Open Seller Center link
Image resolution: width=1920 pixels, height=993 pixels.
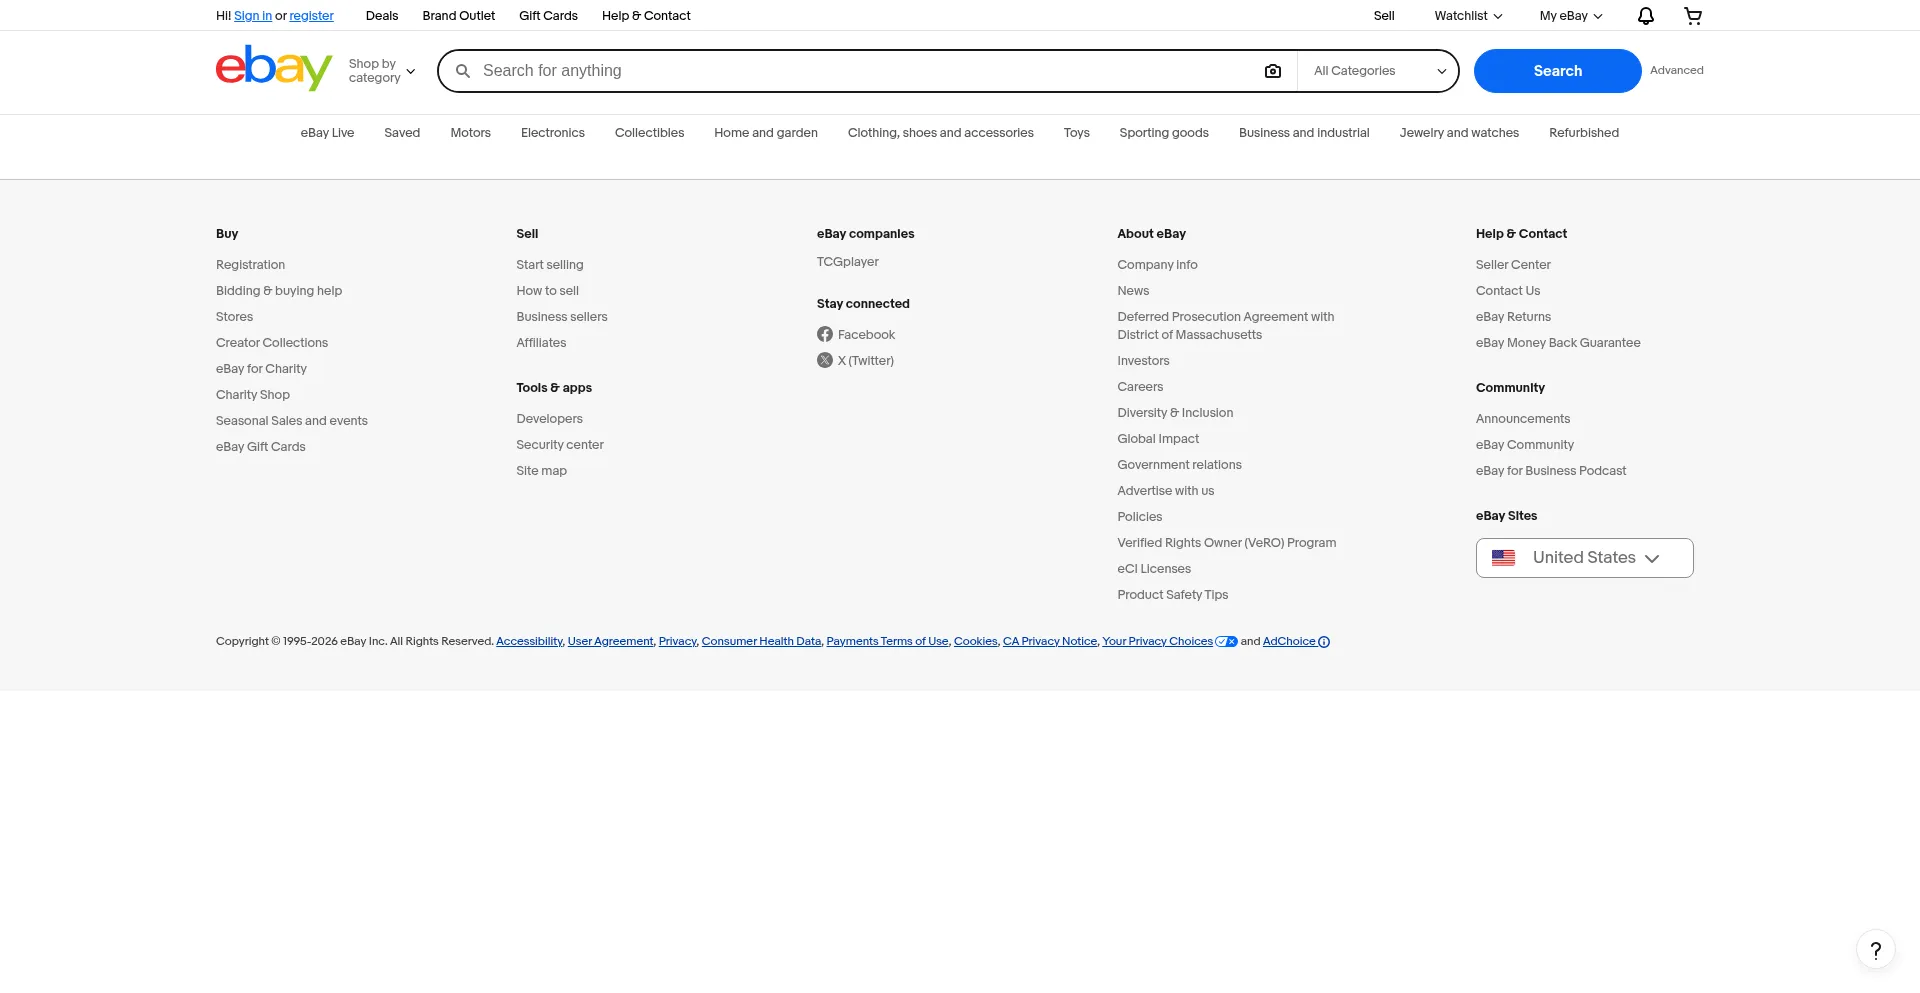pos(1513,265)
